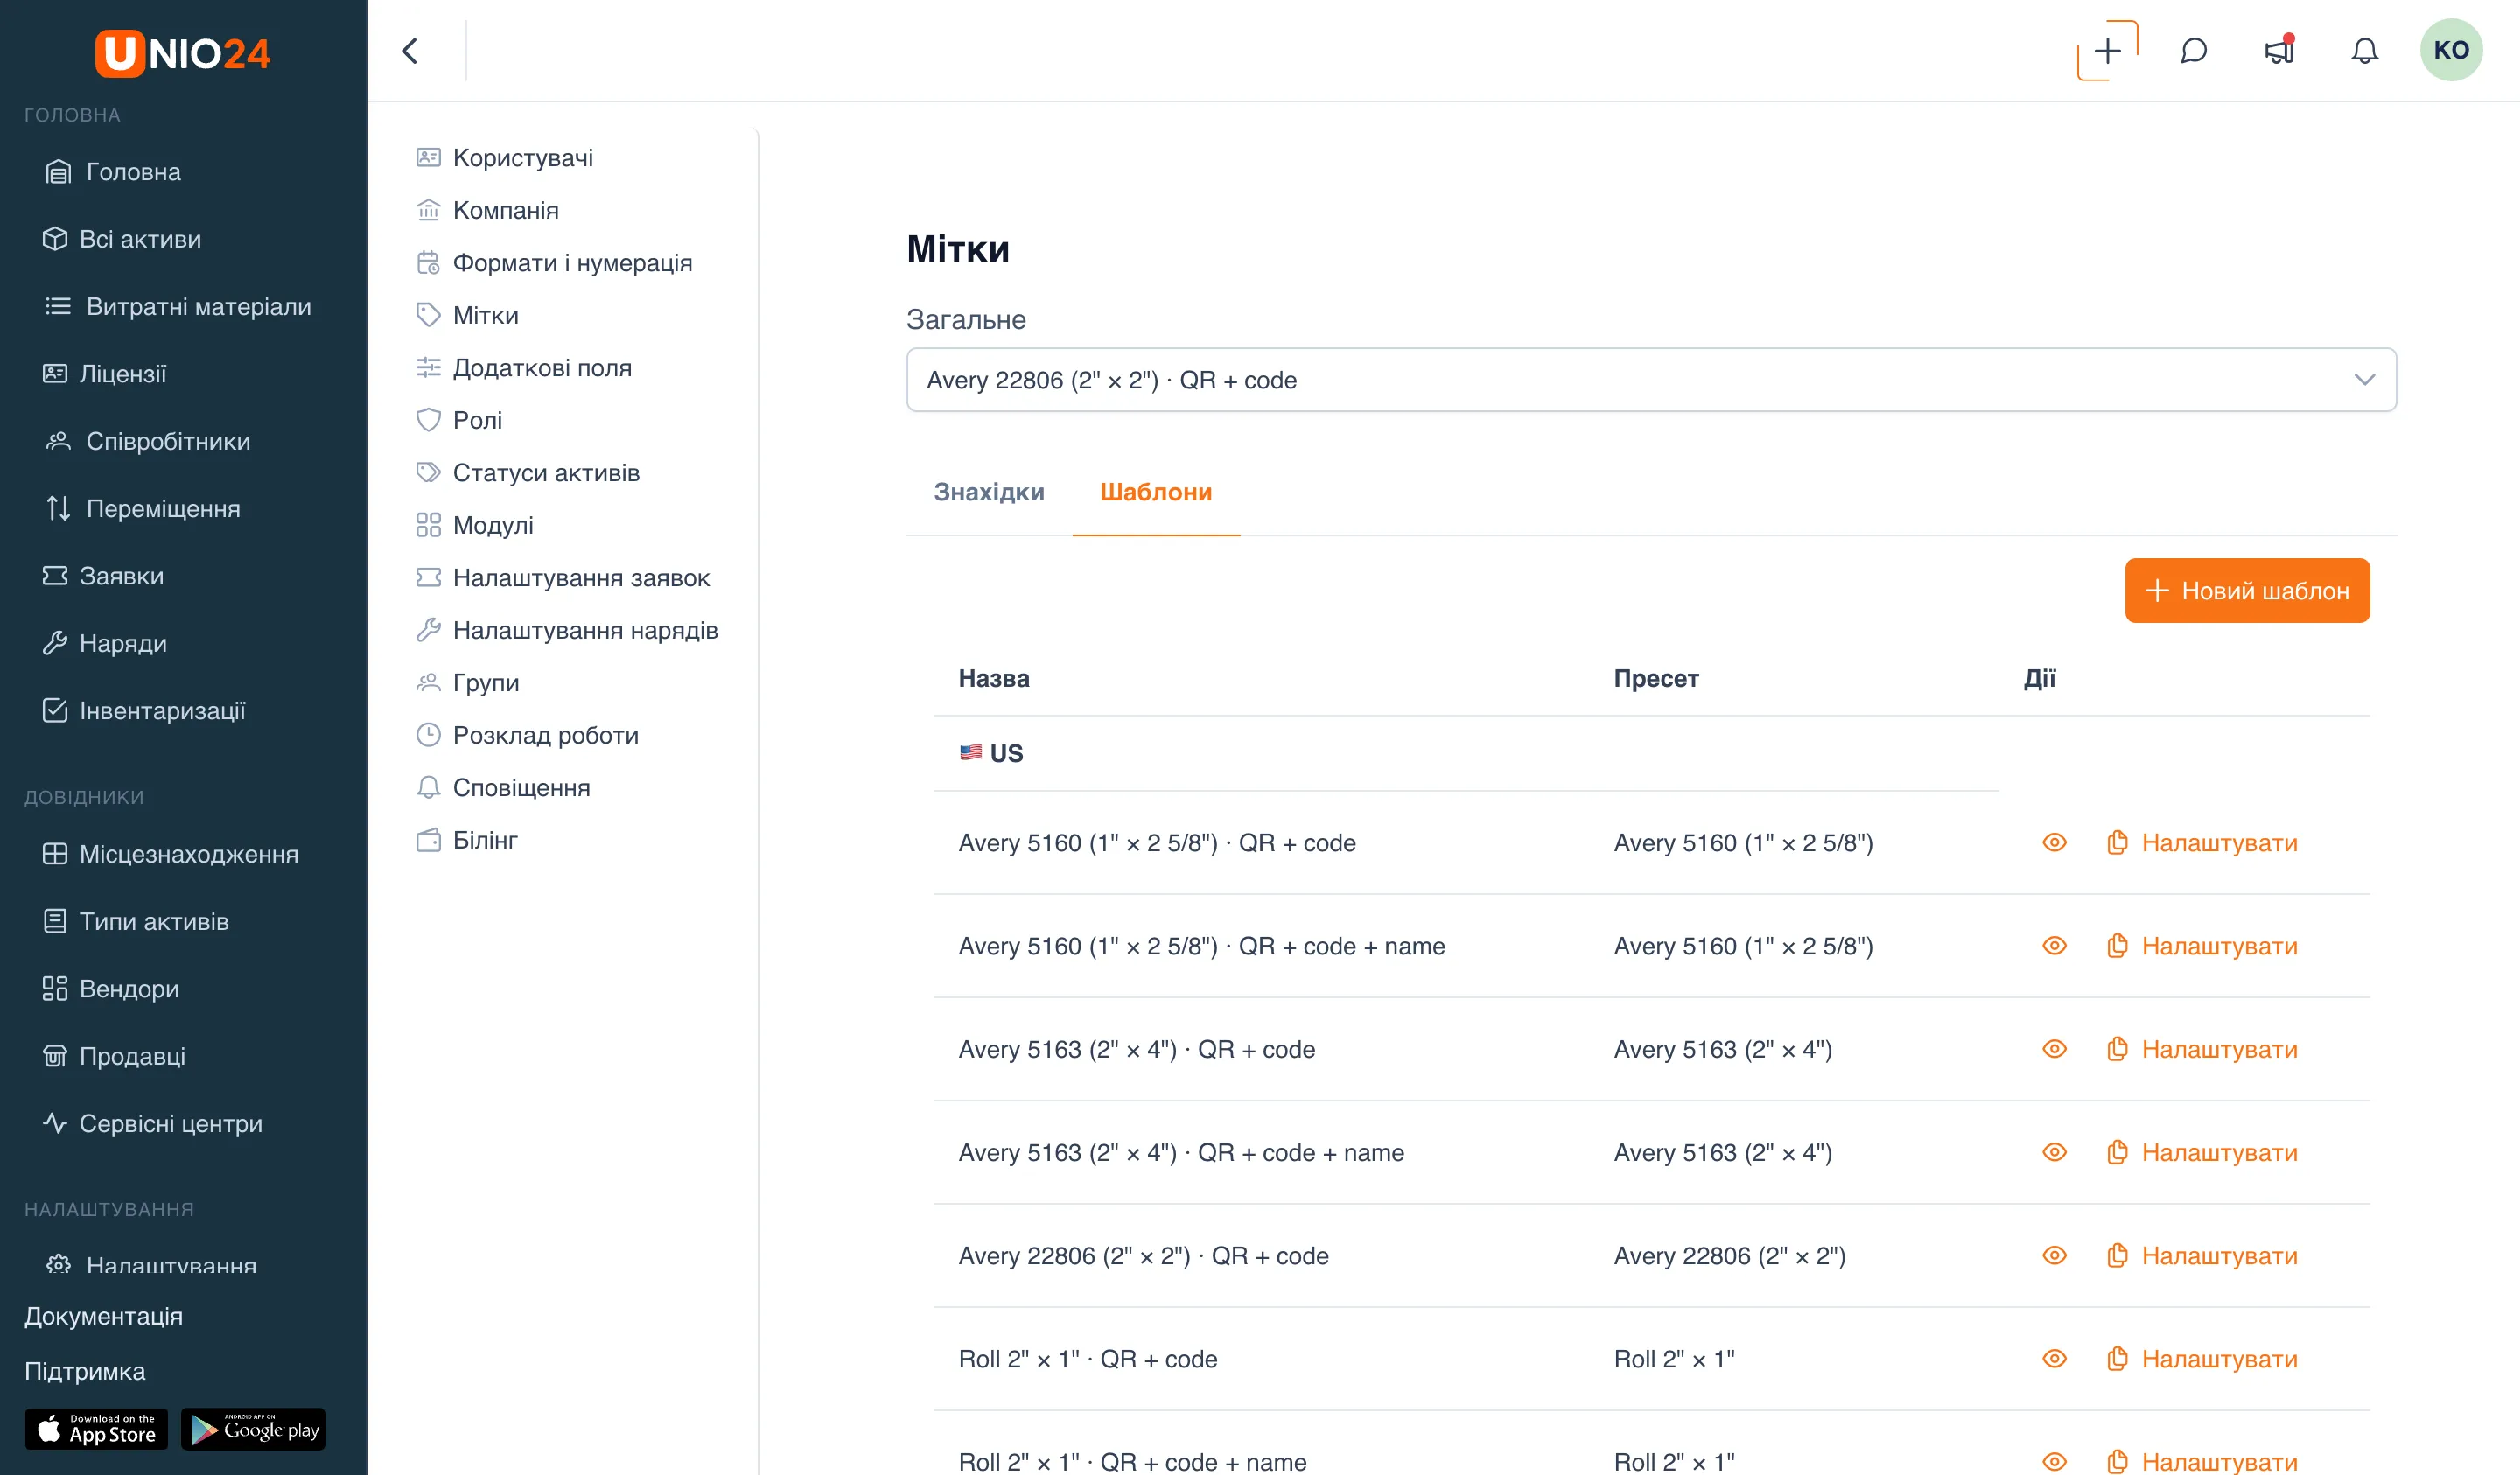Click the Назва column header

point(994,679)
